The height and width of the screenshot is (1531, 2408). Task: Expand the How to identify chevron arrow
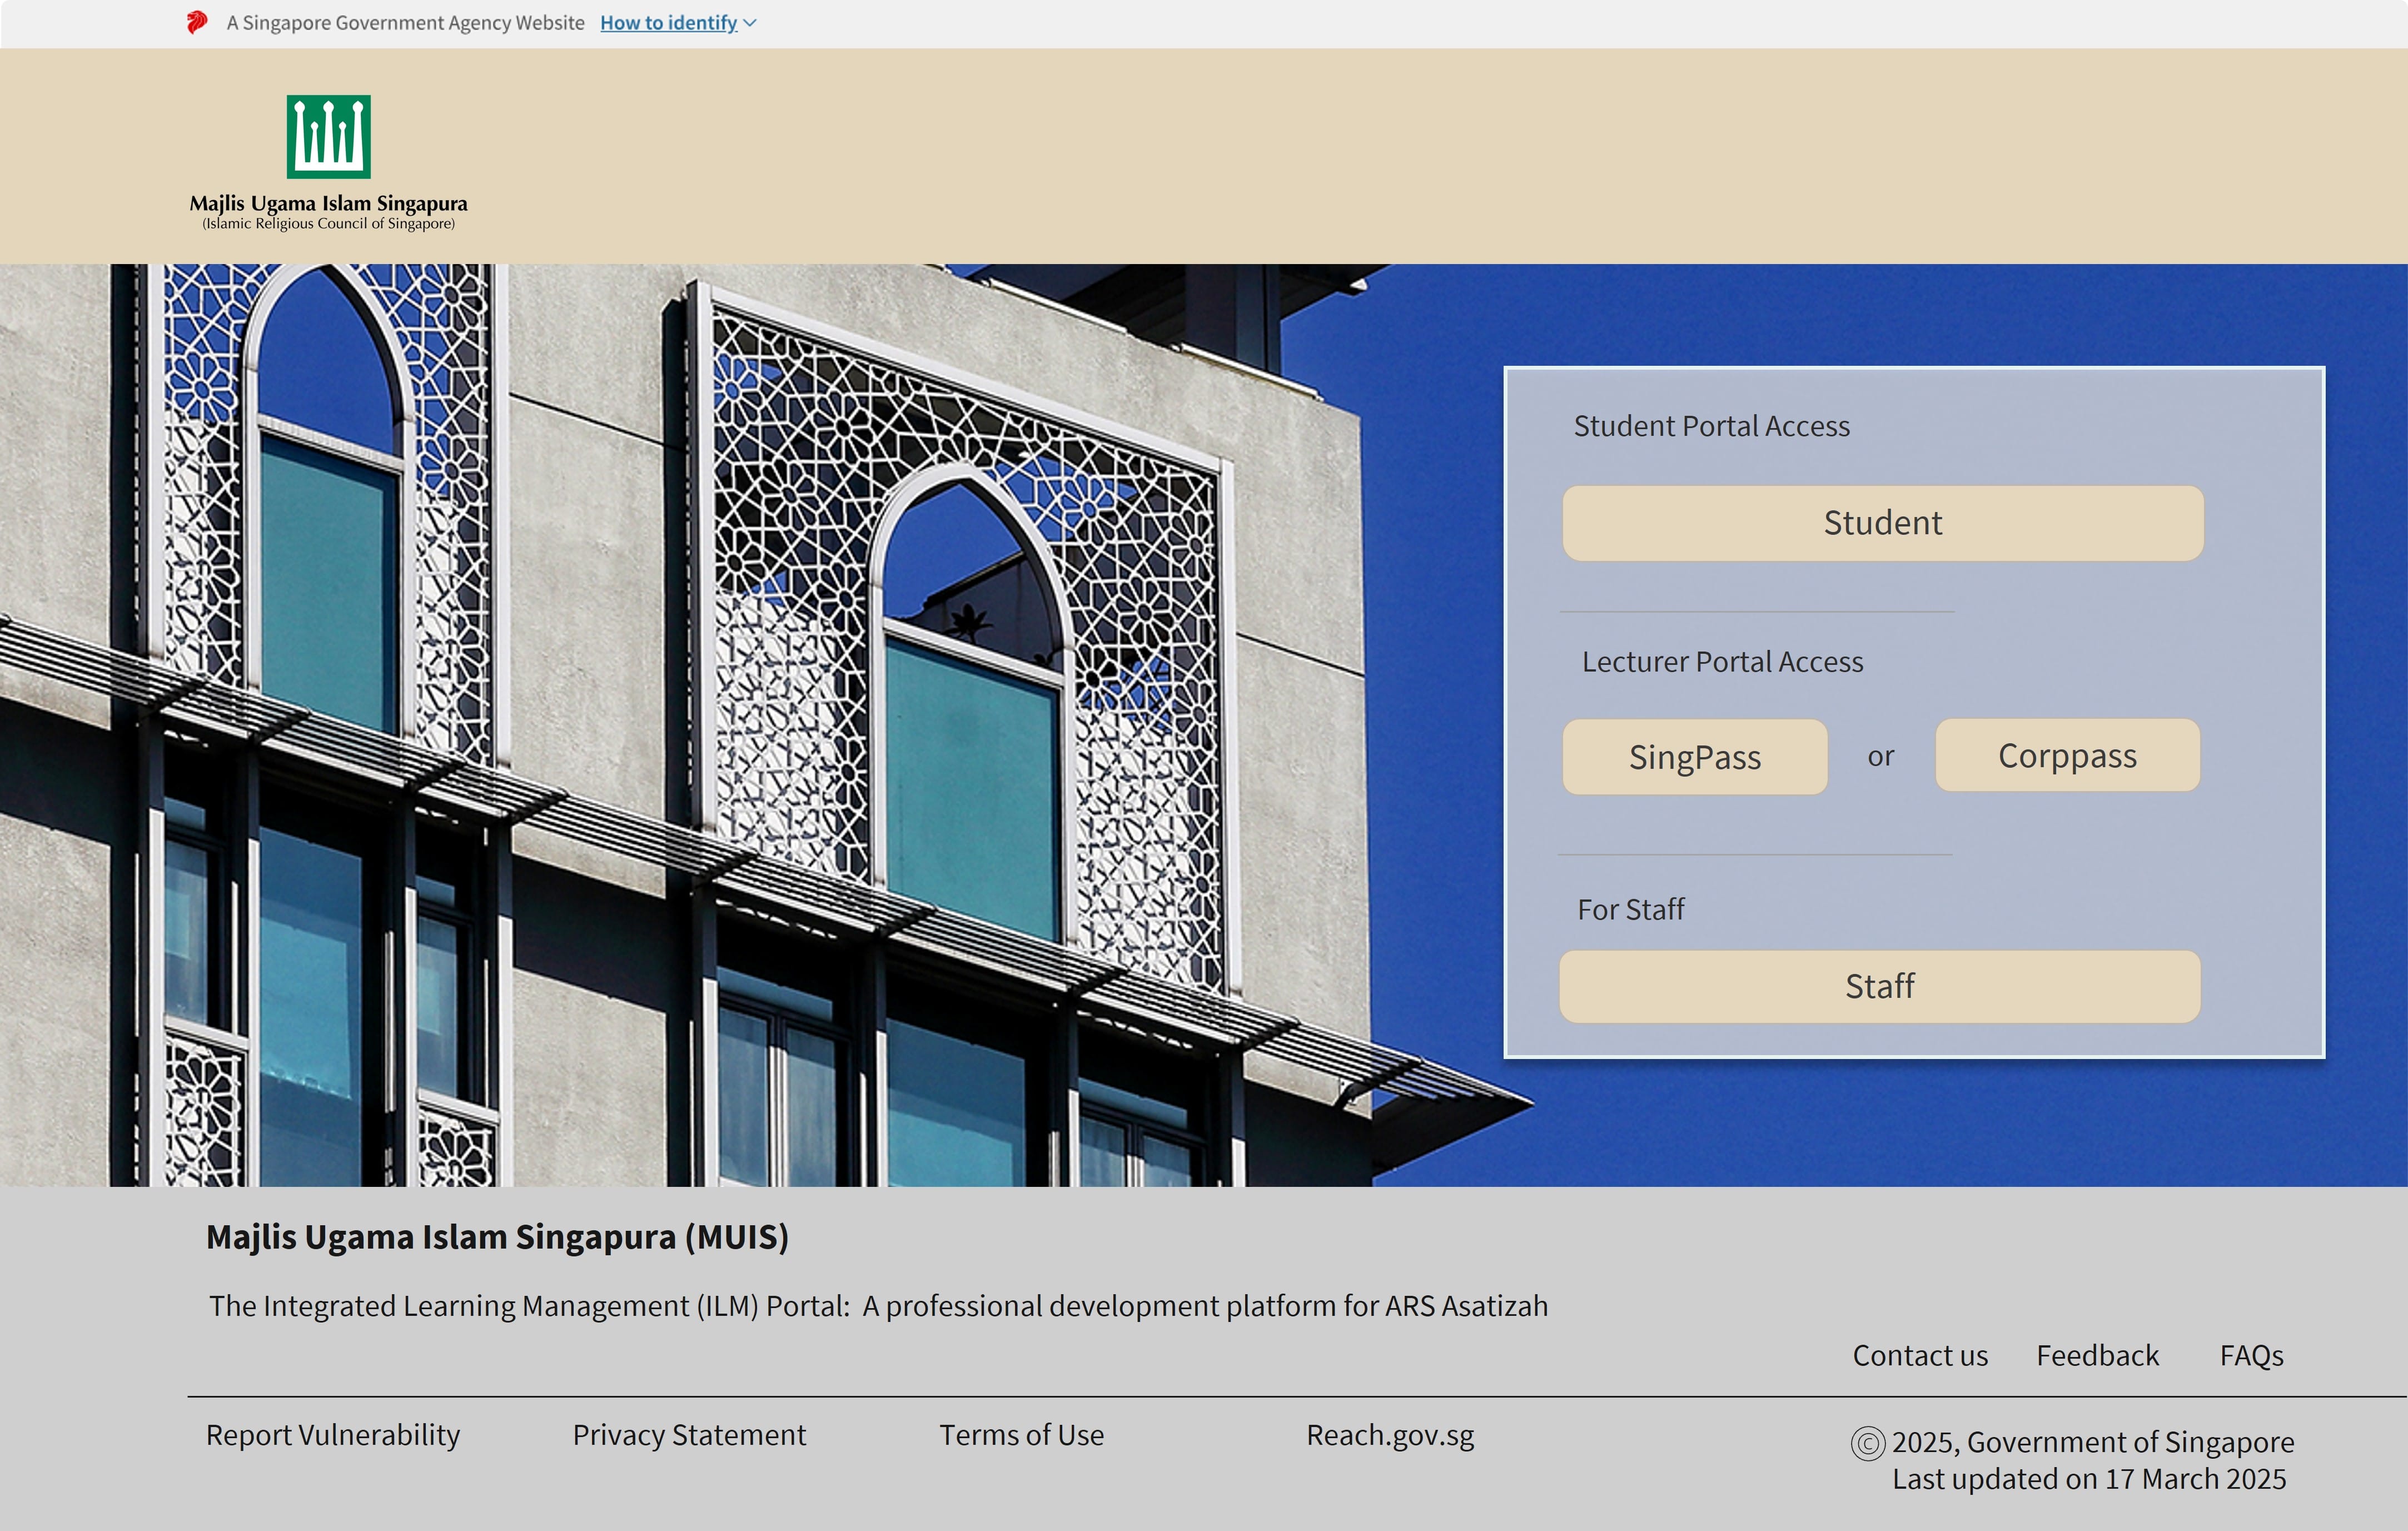pyautogui.click(x=752, y=23)
